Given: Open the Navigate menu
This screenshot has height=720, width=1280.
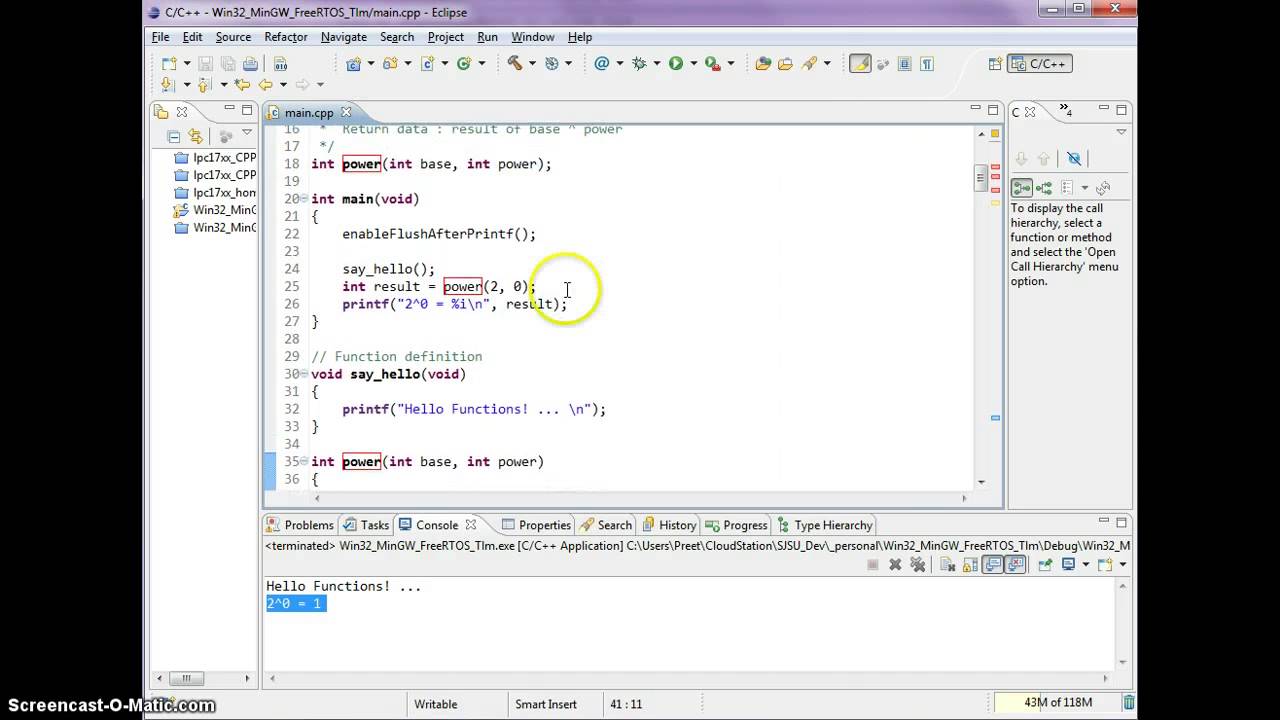Looking at the screenshot, I should pyautogui.click(x=343, y=37).
